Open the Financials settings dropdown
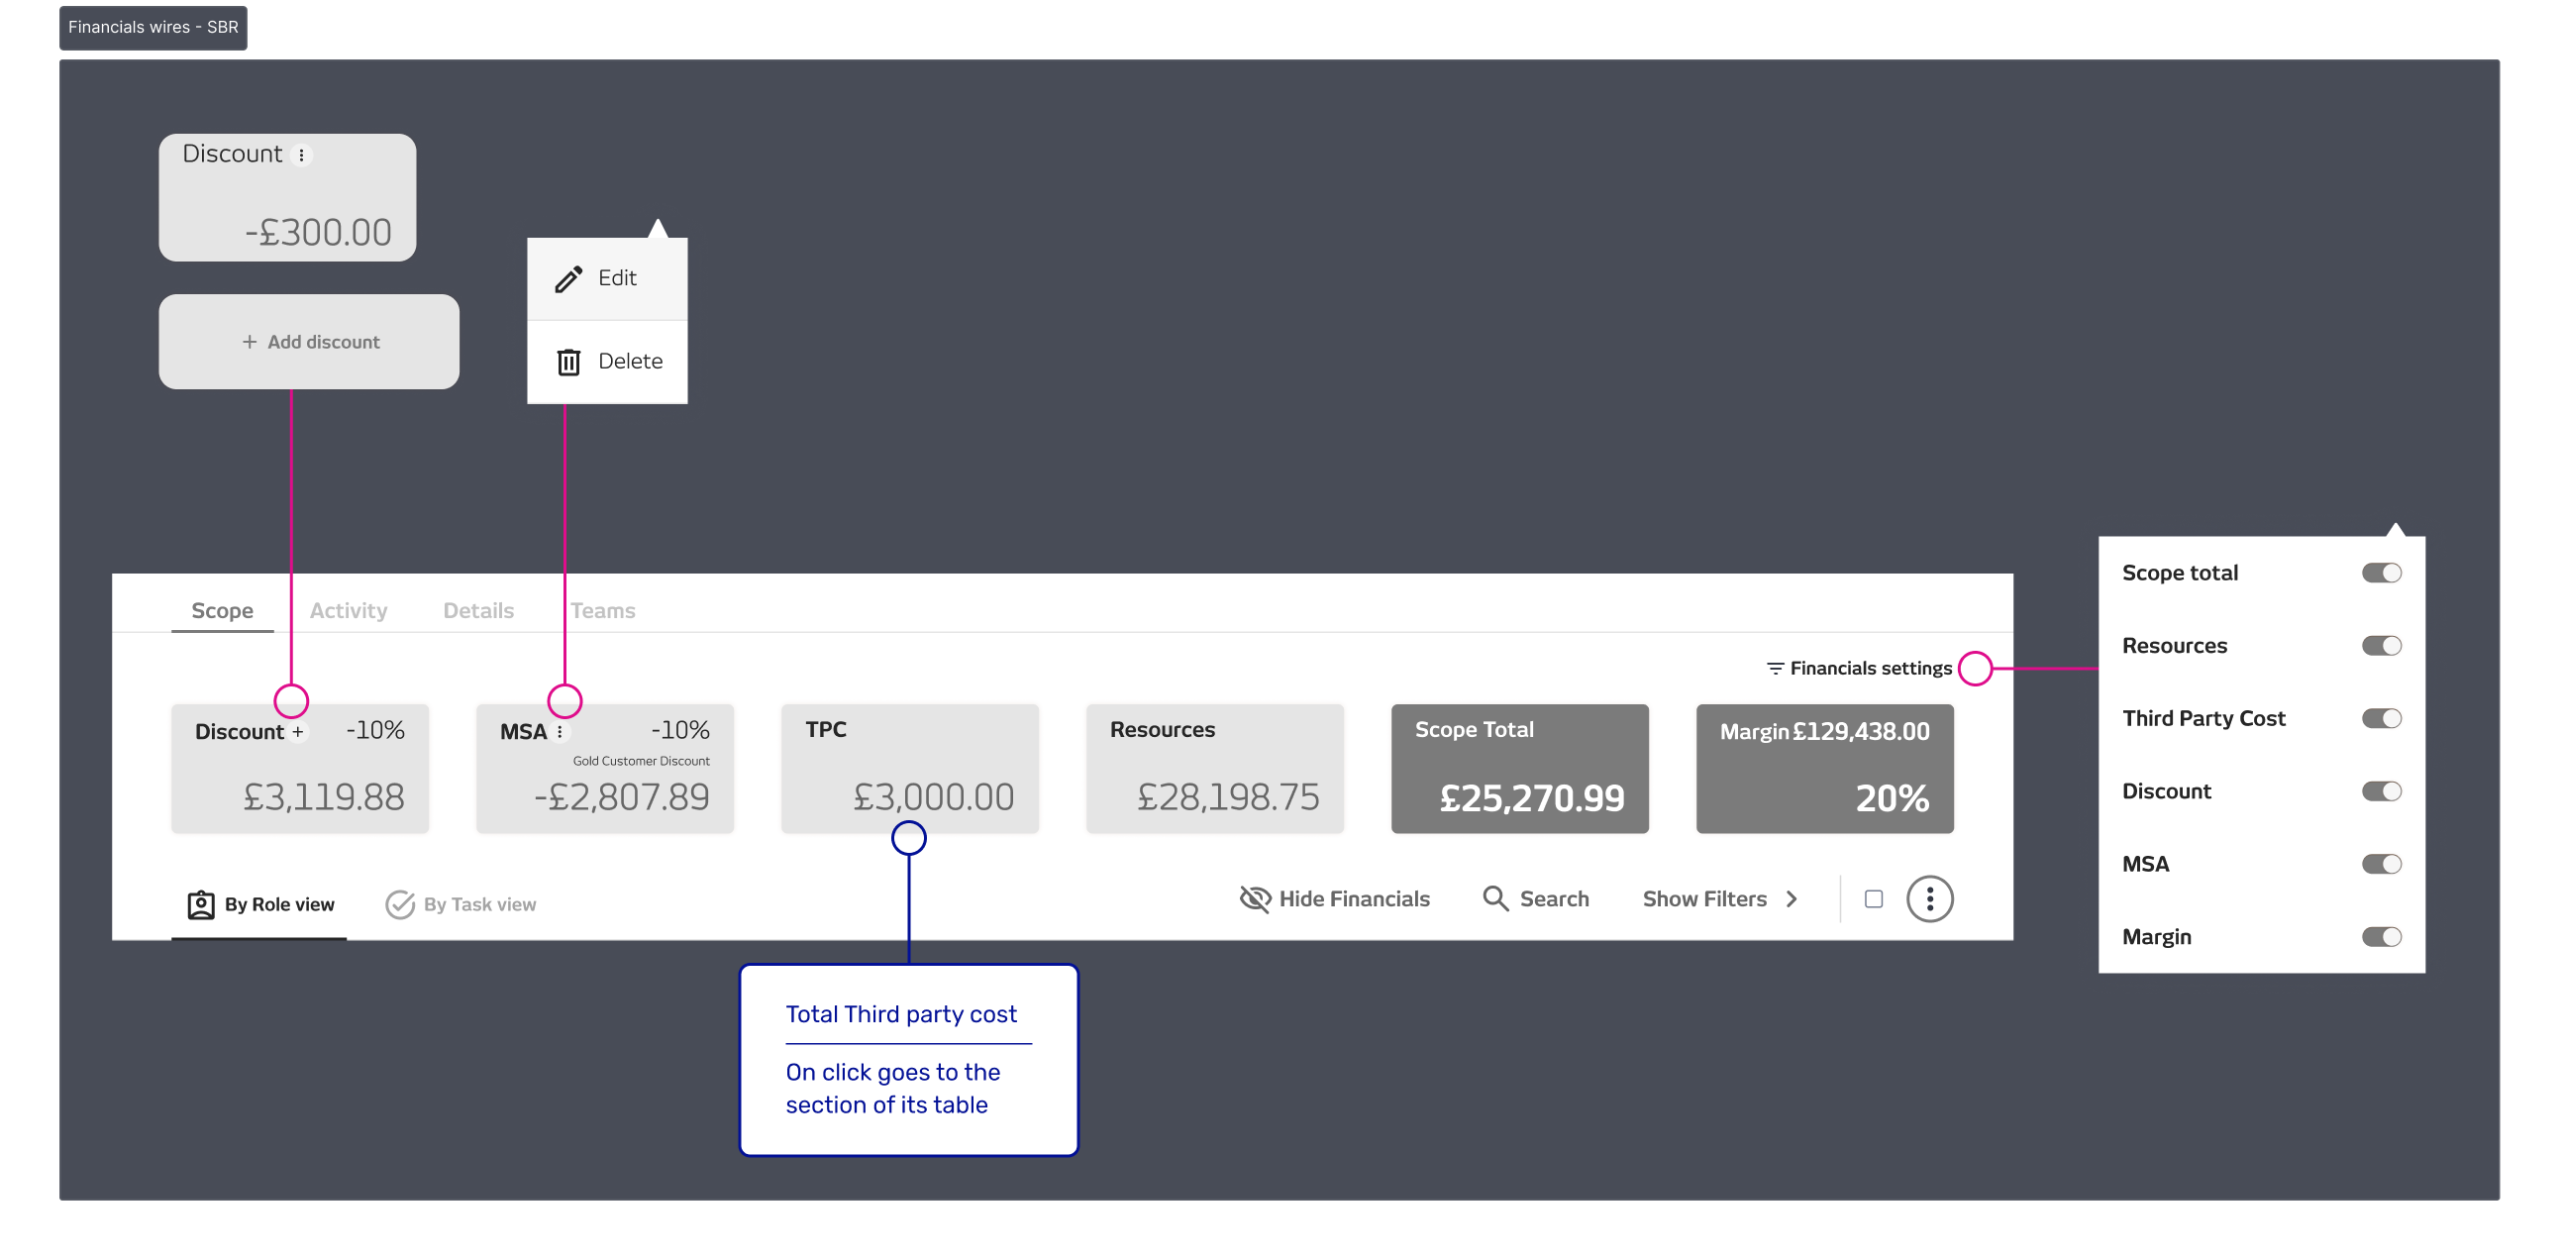 click(x=1859, y=668)
